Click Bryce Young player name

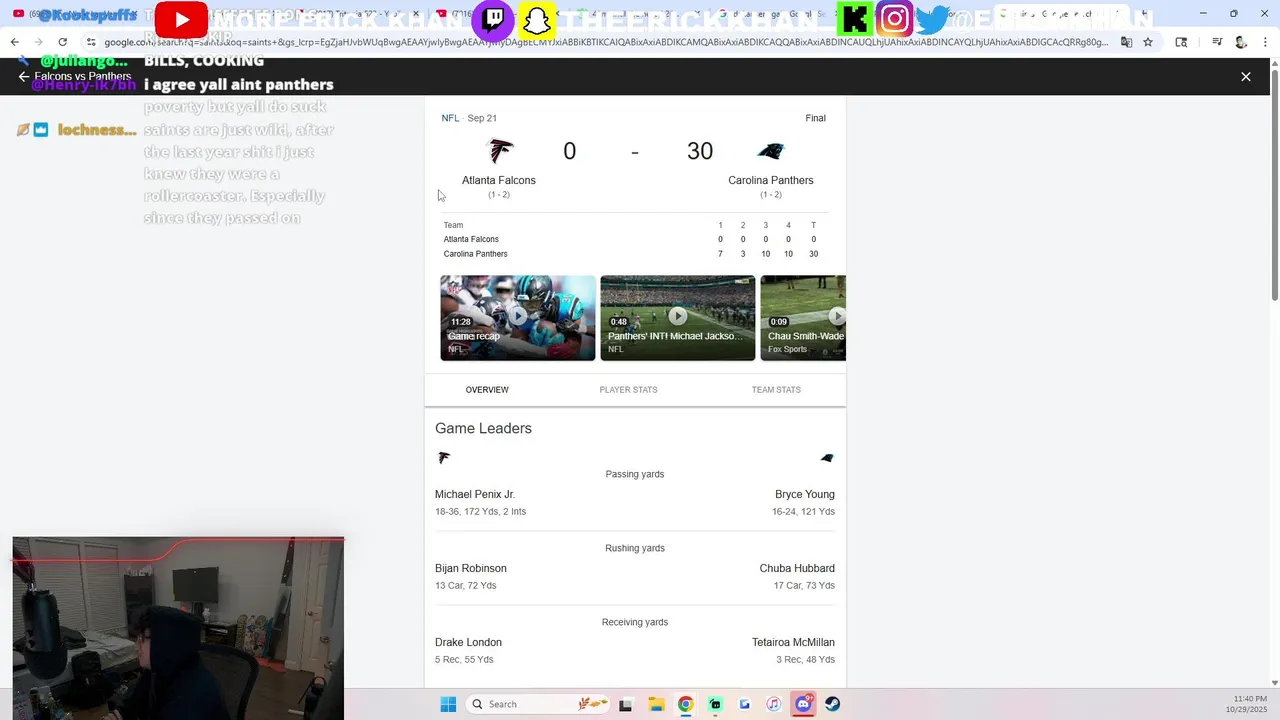tap(805, 495)
